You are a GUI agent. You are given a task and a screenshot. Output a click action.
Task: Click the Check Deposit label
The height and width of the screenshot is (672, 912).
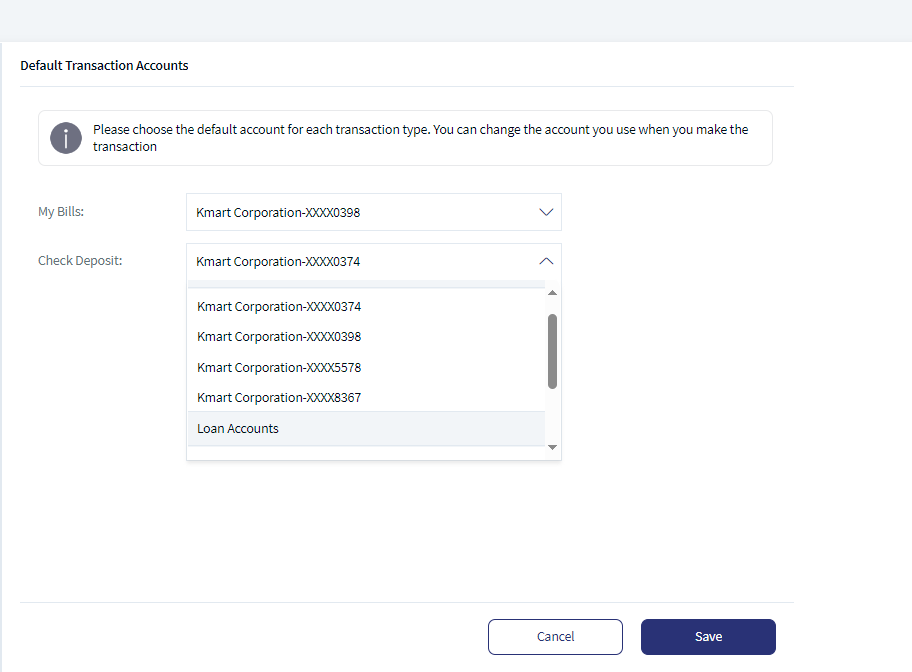click(80, 261)
